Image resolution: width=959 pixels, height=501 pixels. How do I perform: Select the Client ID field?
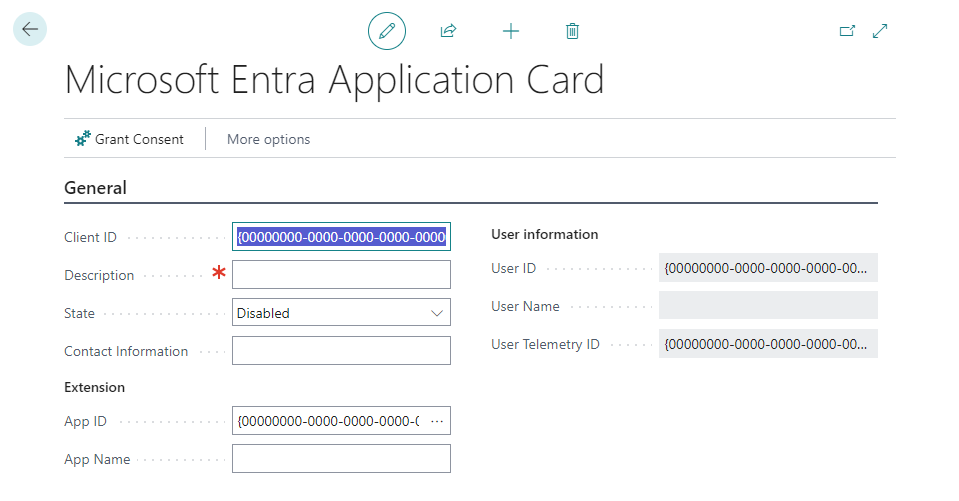(341, 237)
